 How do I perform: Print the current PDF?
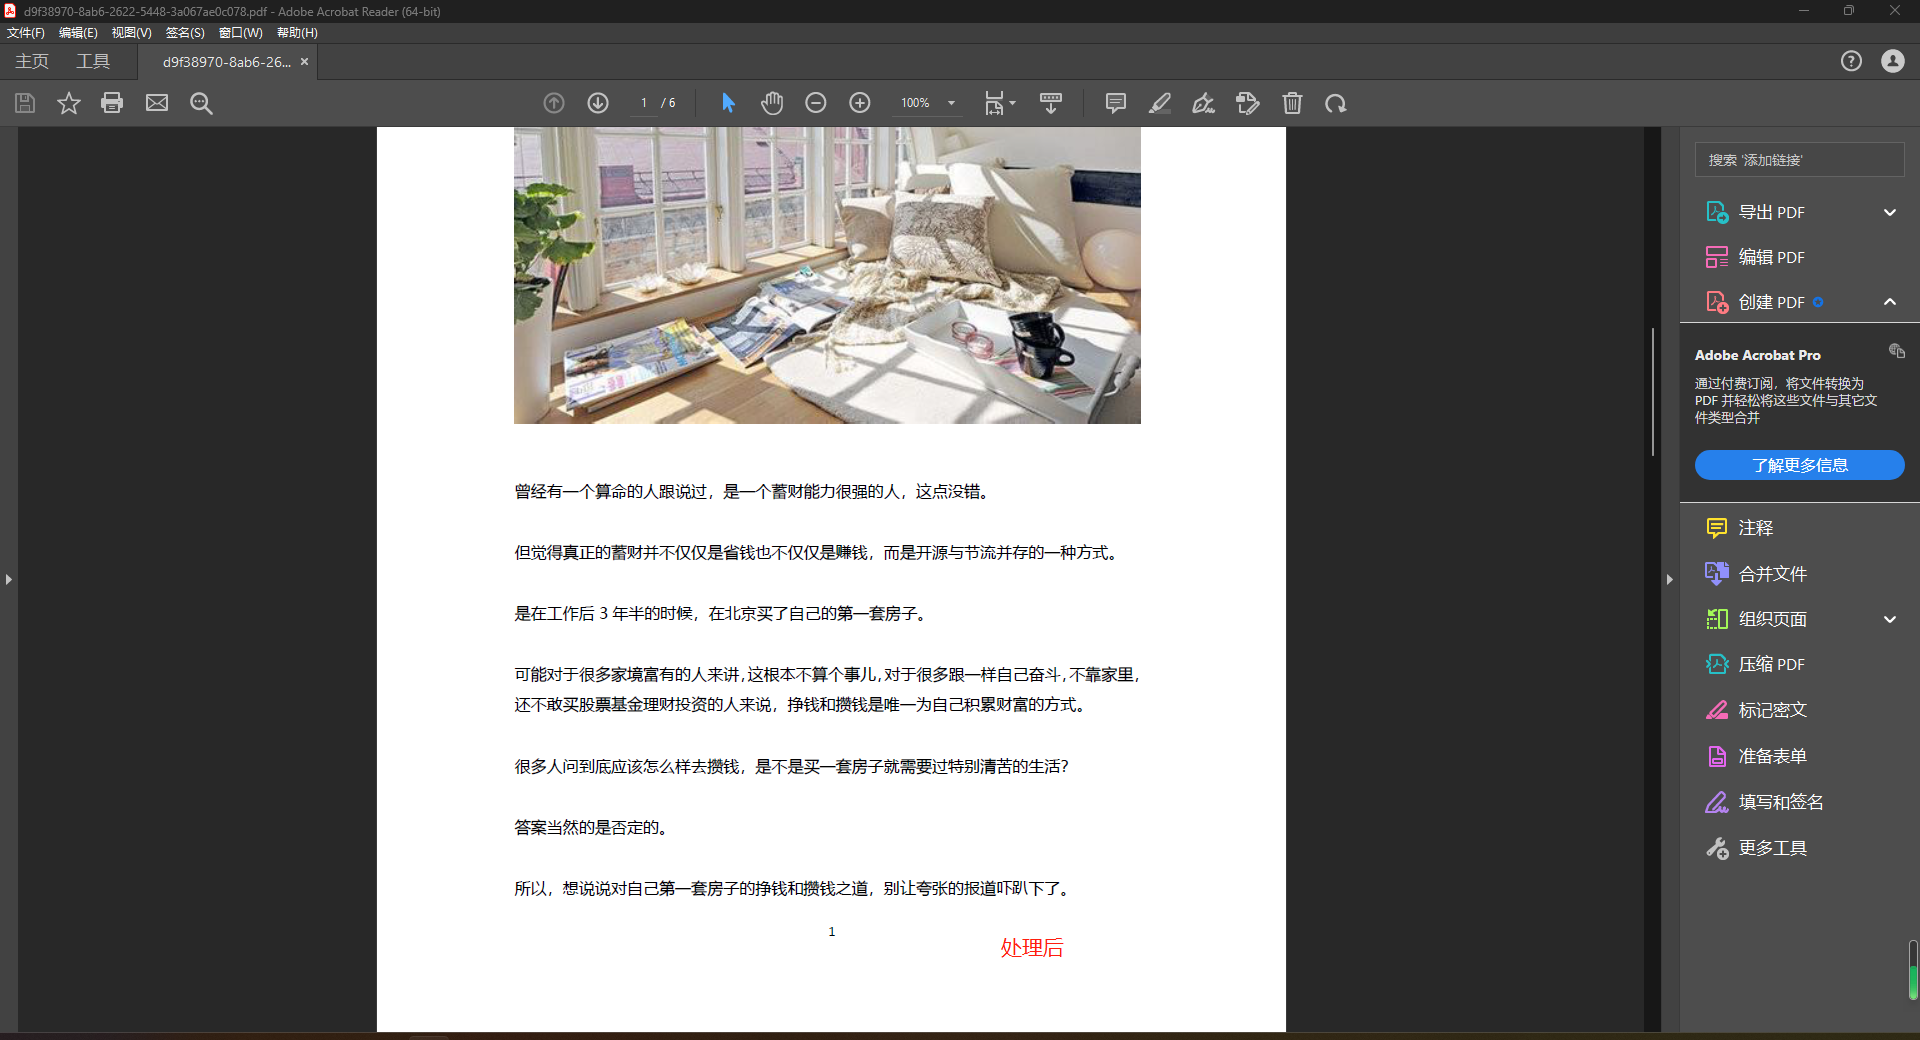click(111, 103)
